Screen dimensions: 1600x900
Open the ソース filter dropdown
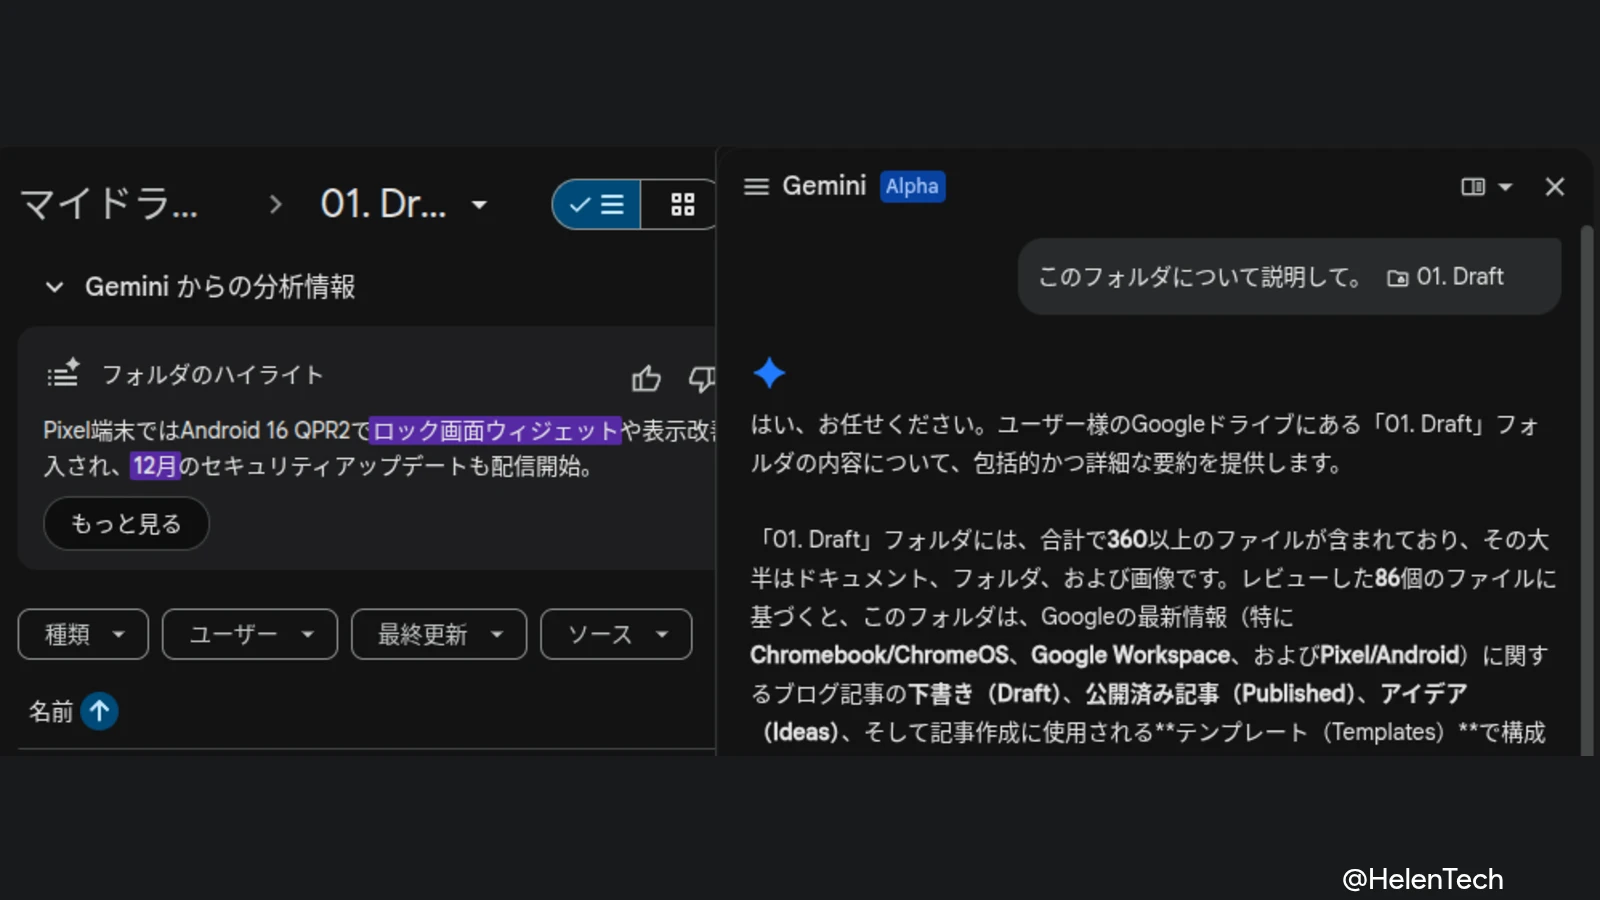tap(615, 633)
